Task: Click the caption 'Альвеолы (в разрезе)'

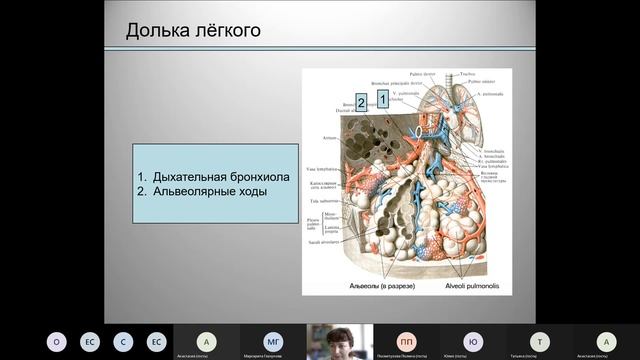Action: pyautogui.click(x=382, y=286)
